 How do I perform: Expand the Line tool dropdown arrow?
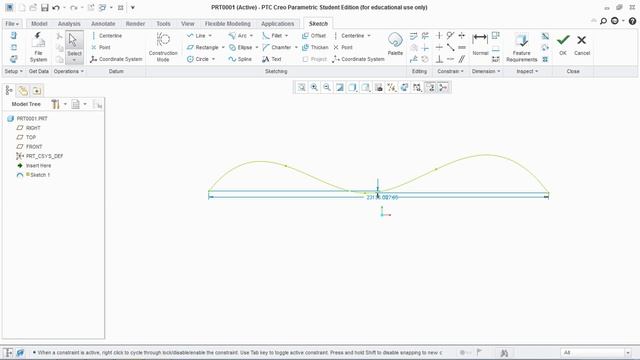coord(210,36)
